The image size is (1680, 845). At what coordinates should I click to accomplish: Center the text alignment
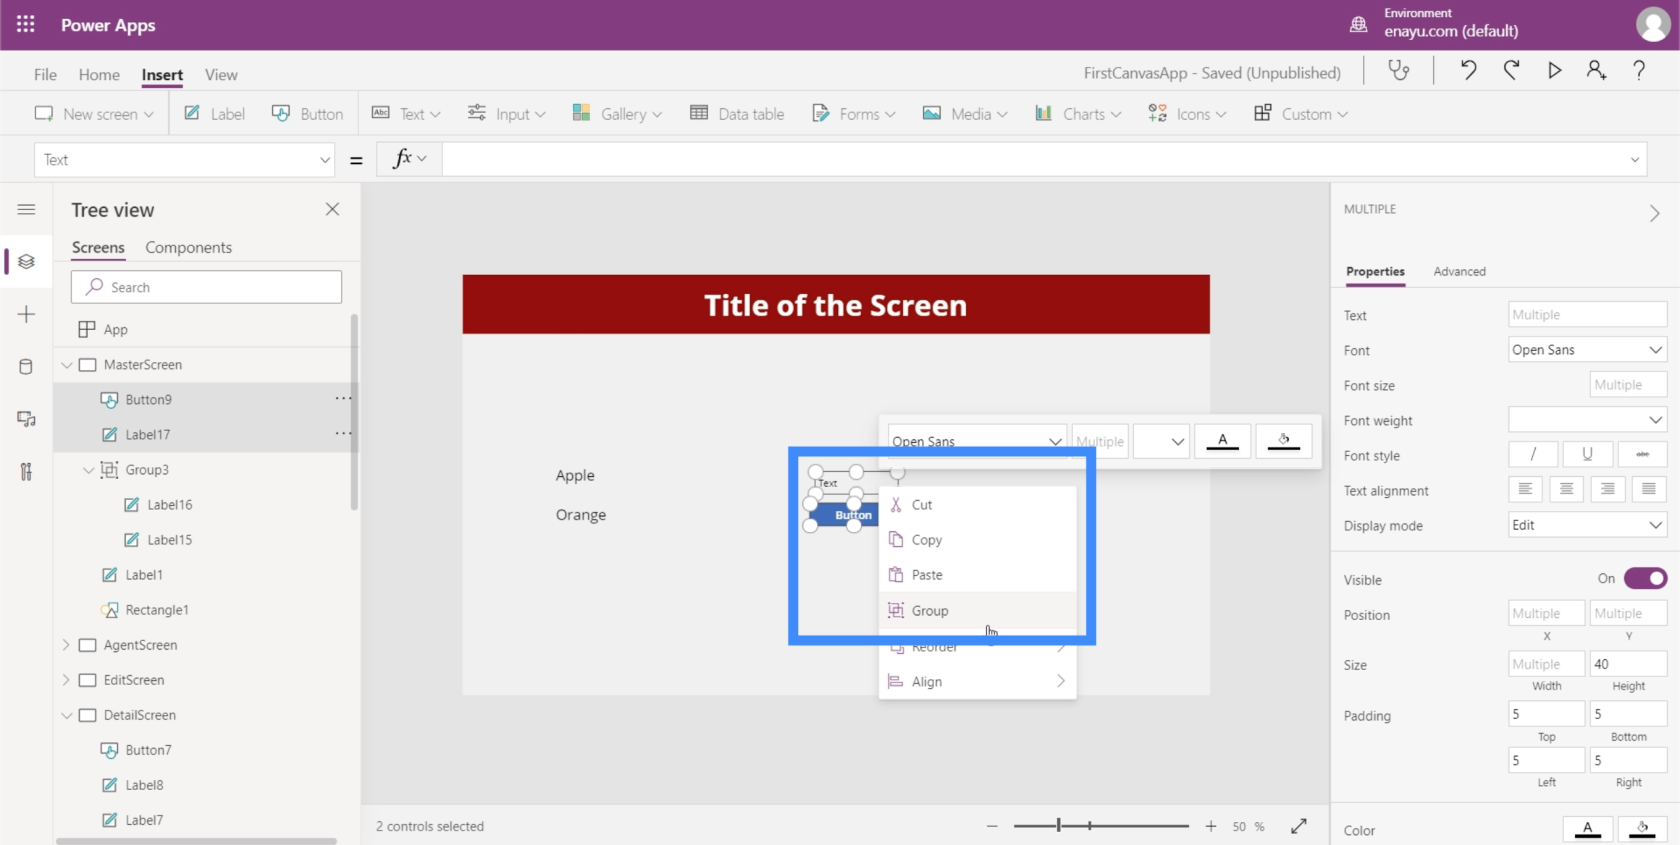1566,489
